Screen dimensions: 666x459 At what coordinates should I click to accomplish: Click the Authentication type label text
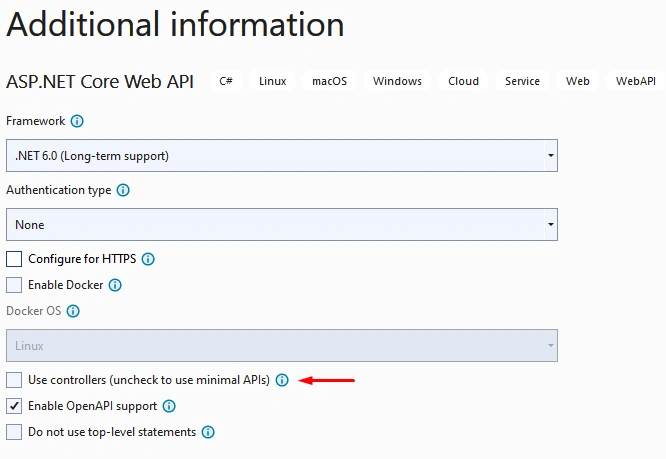[x=59, y=190]
